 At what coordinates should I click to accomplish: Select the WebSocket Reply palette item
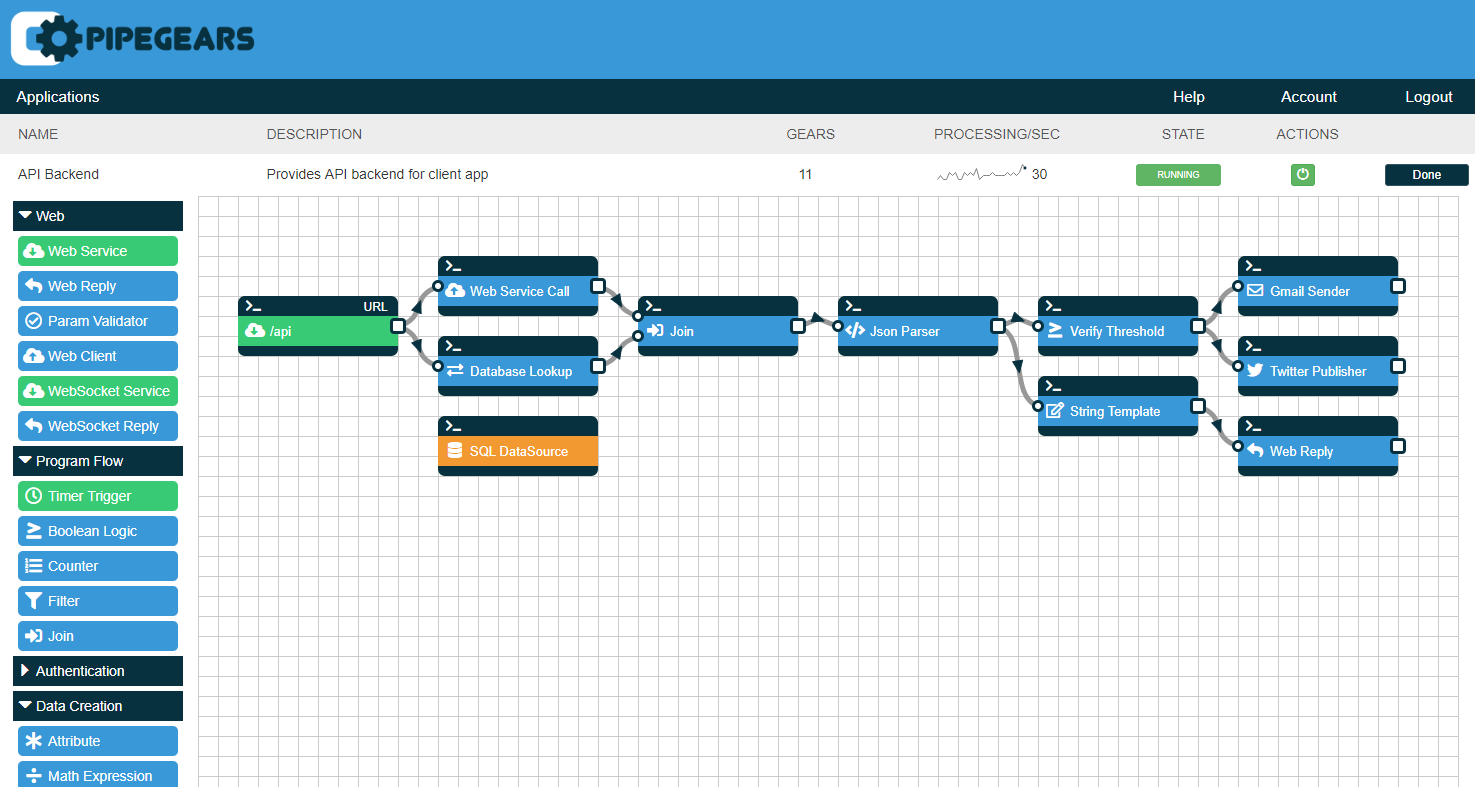click(98, 426)
